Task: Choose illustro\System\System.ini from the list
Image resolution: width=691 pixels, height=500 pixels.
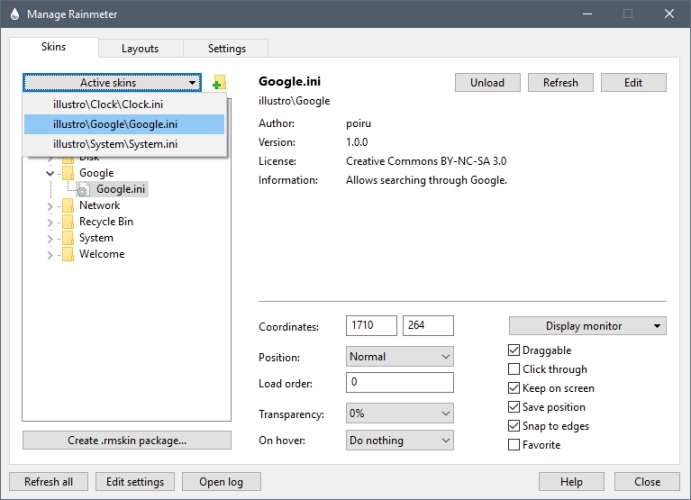Action: coord(124,144)
